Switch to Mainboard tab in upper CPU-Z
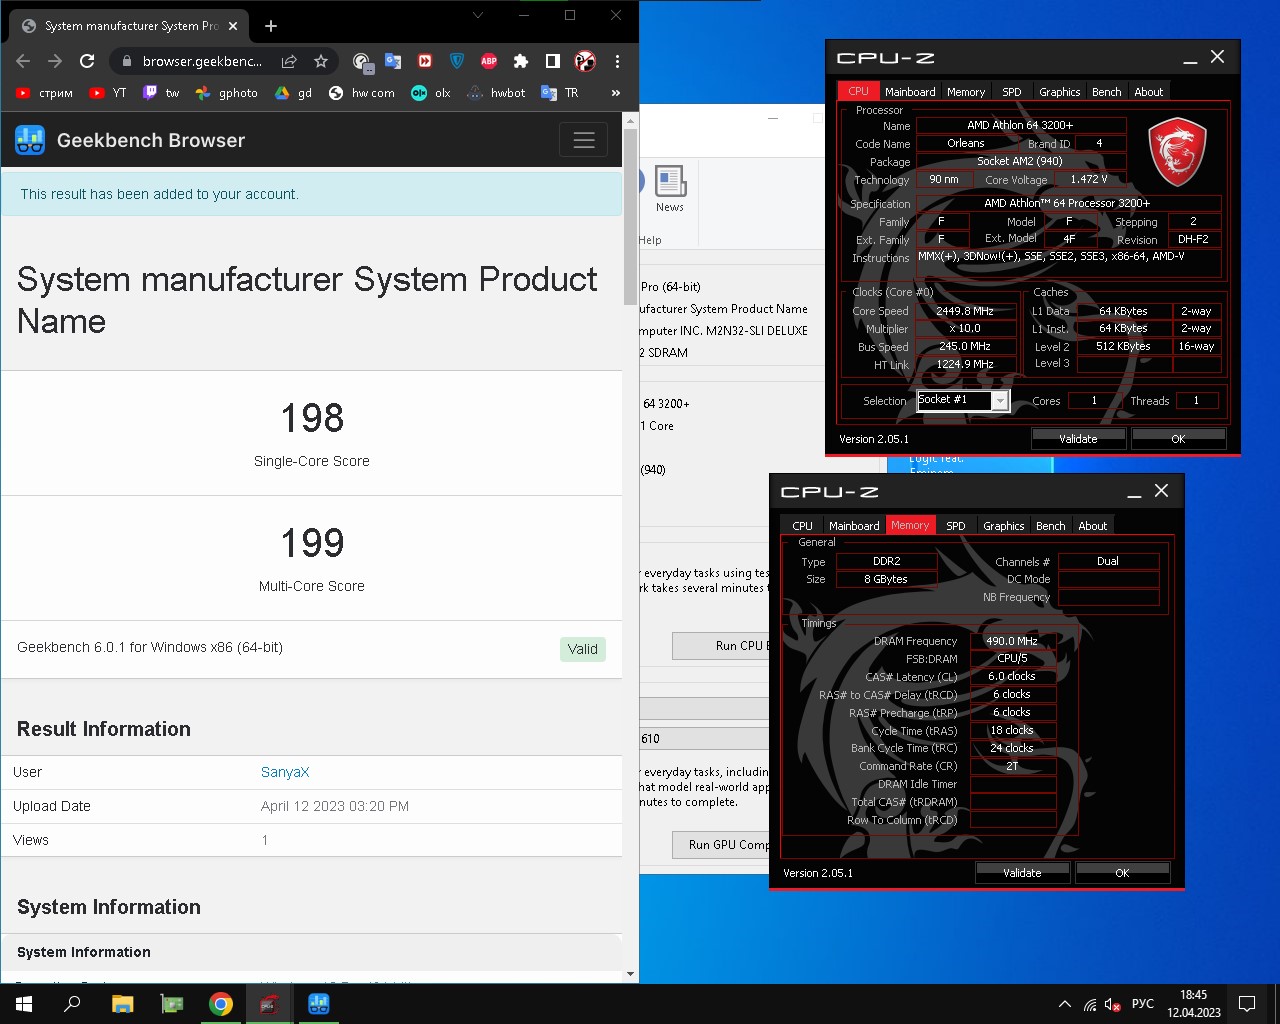The image size is (1280, 1024). coord(910,91)
